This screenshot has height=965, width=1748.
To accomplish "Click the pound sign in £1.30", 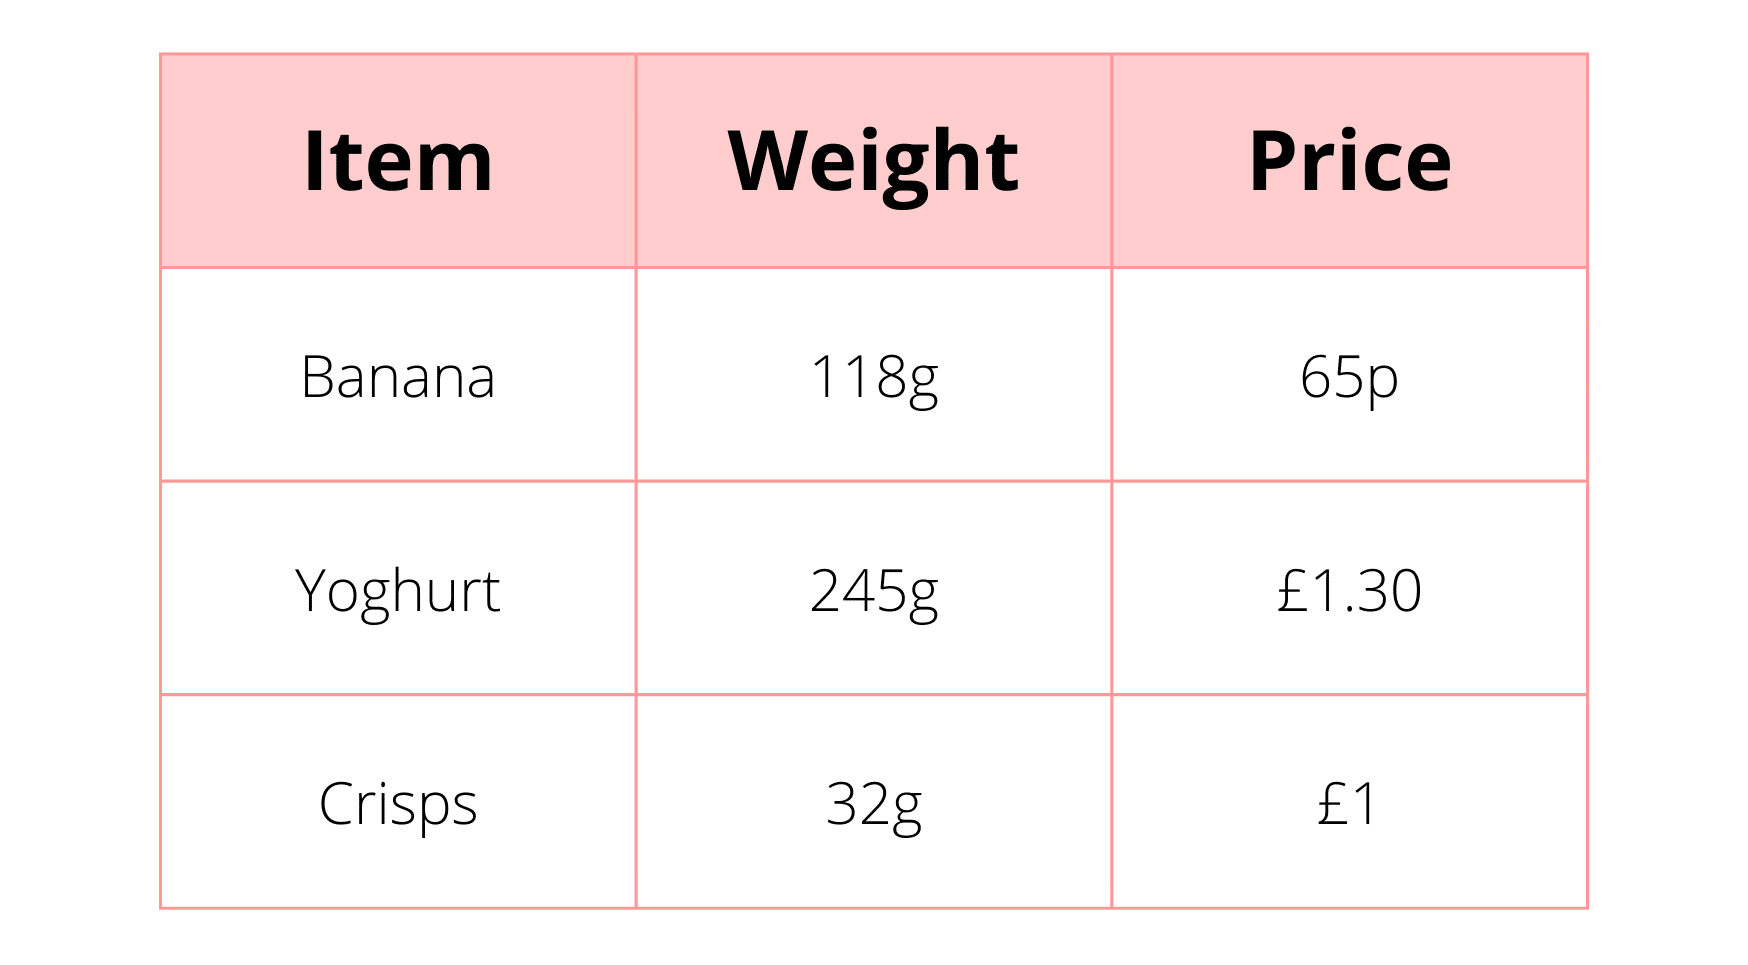I will coord(1292,590).
